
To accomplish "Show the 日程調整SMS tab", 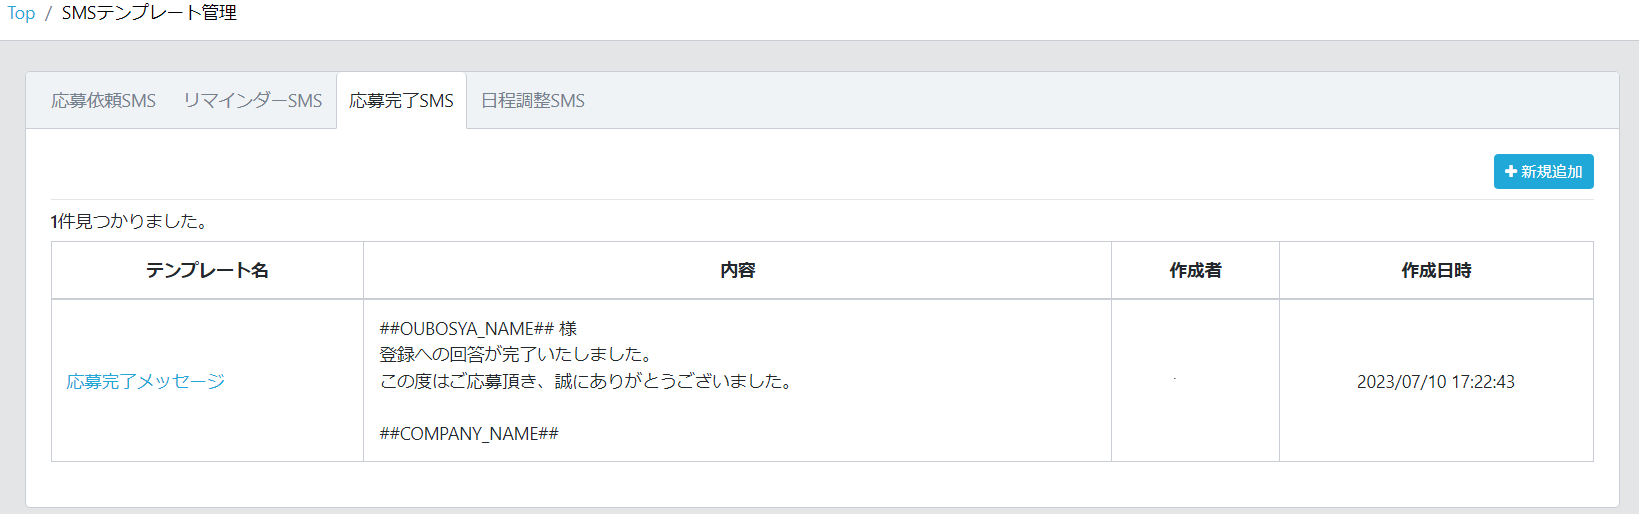I will click(533, 101).
